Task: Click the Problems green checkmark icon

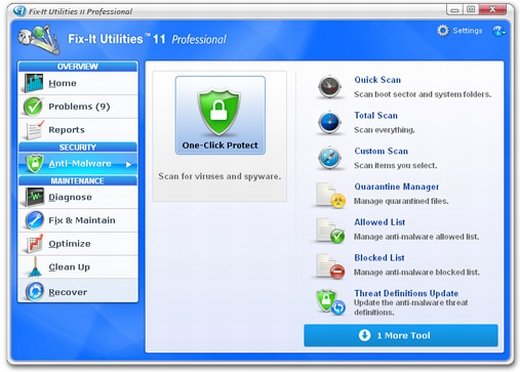Action: [x=33, y=106]
